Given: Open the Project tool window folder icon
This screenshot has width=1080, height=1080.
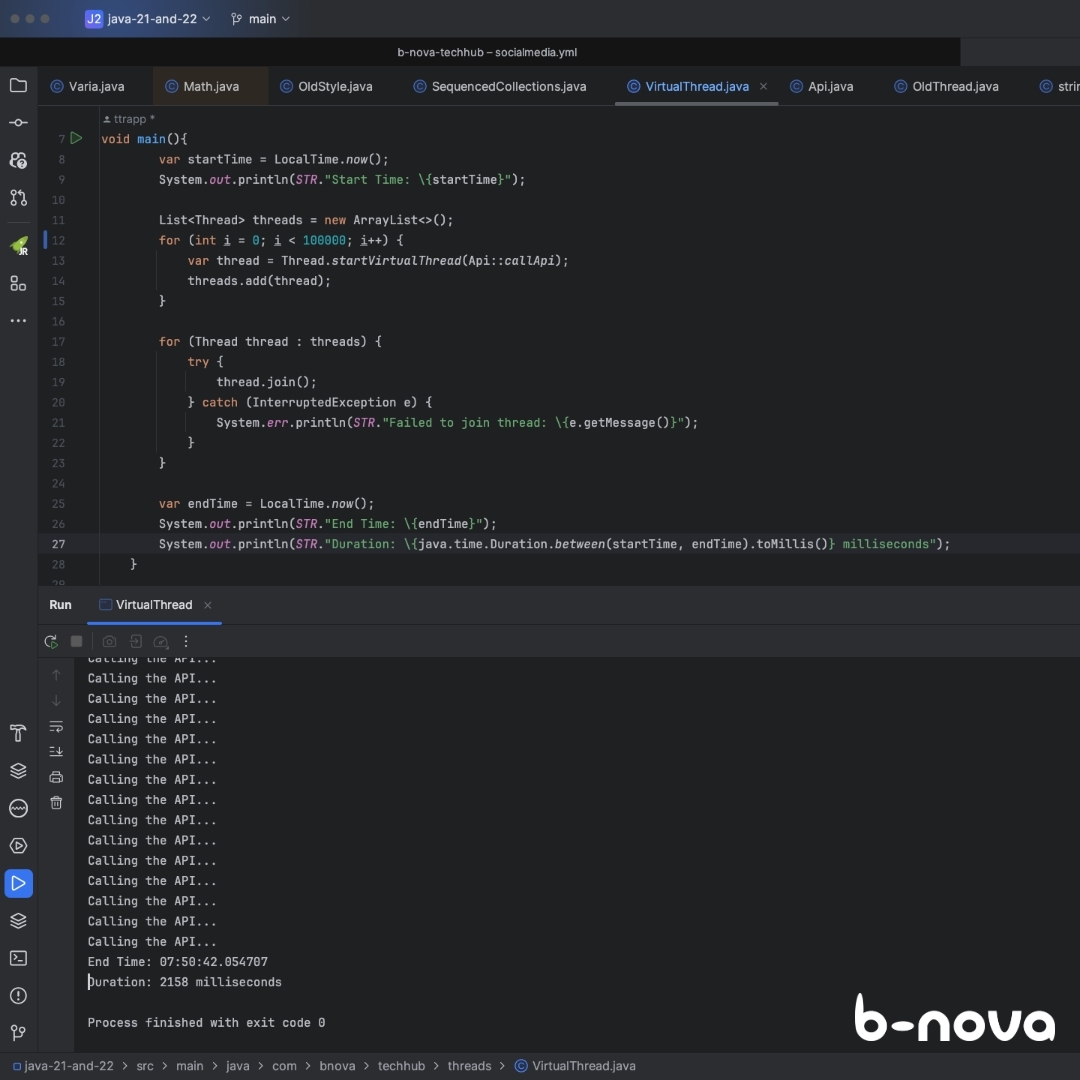Looking at the screenshot, I should pos(19,85).
